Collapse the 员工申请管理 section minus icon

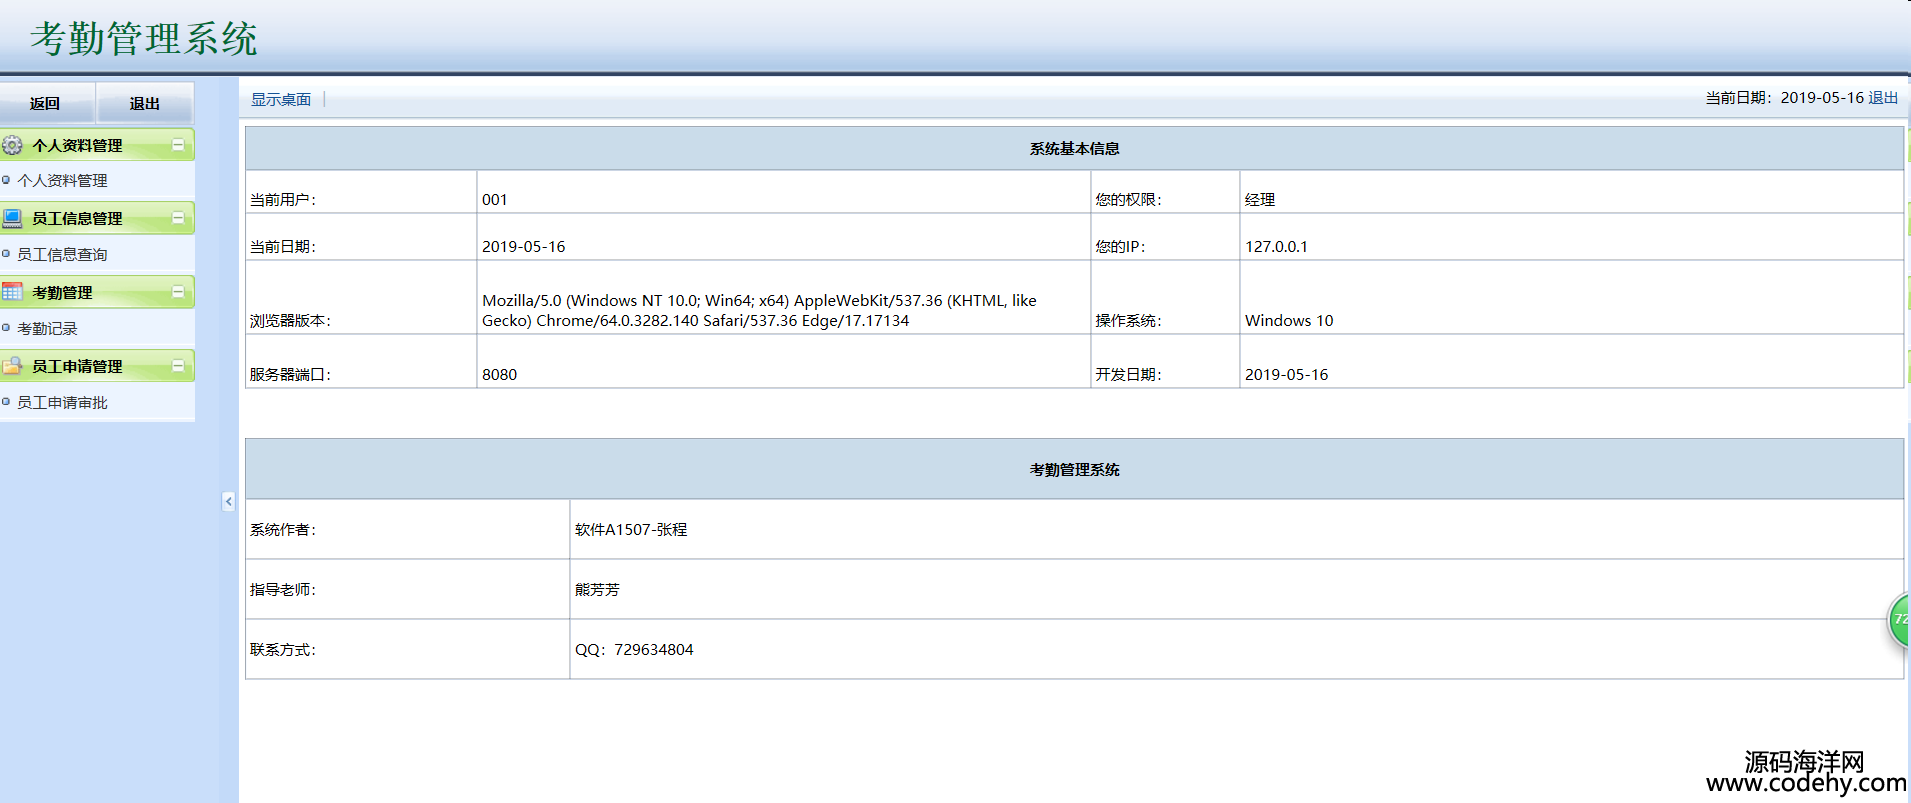tap(178, 366)
